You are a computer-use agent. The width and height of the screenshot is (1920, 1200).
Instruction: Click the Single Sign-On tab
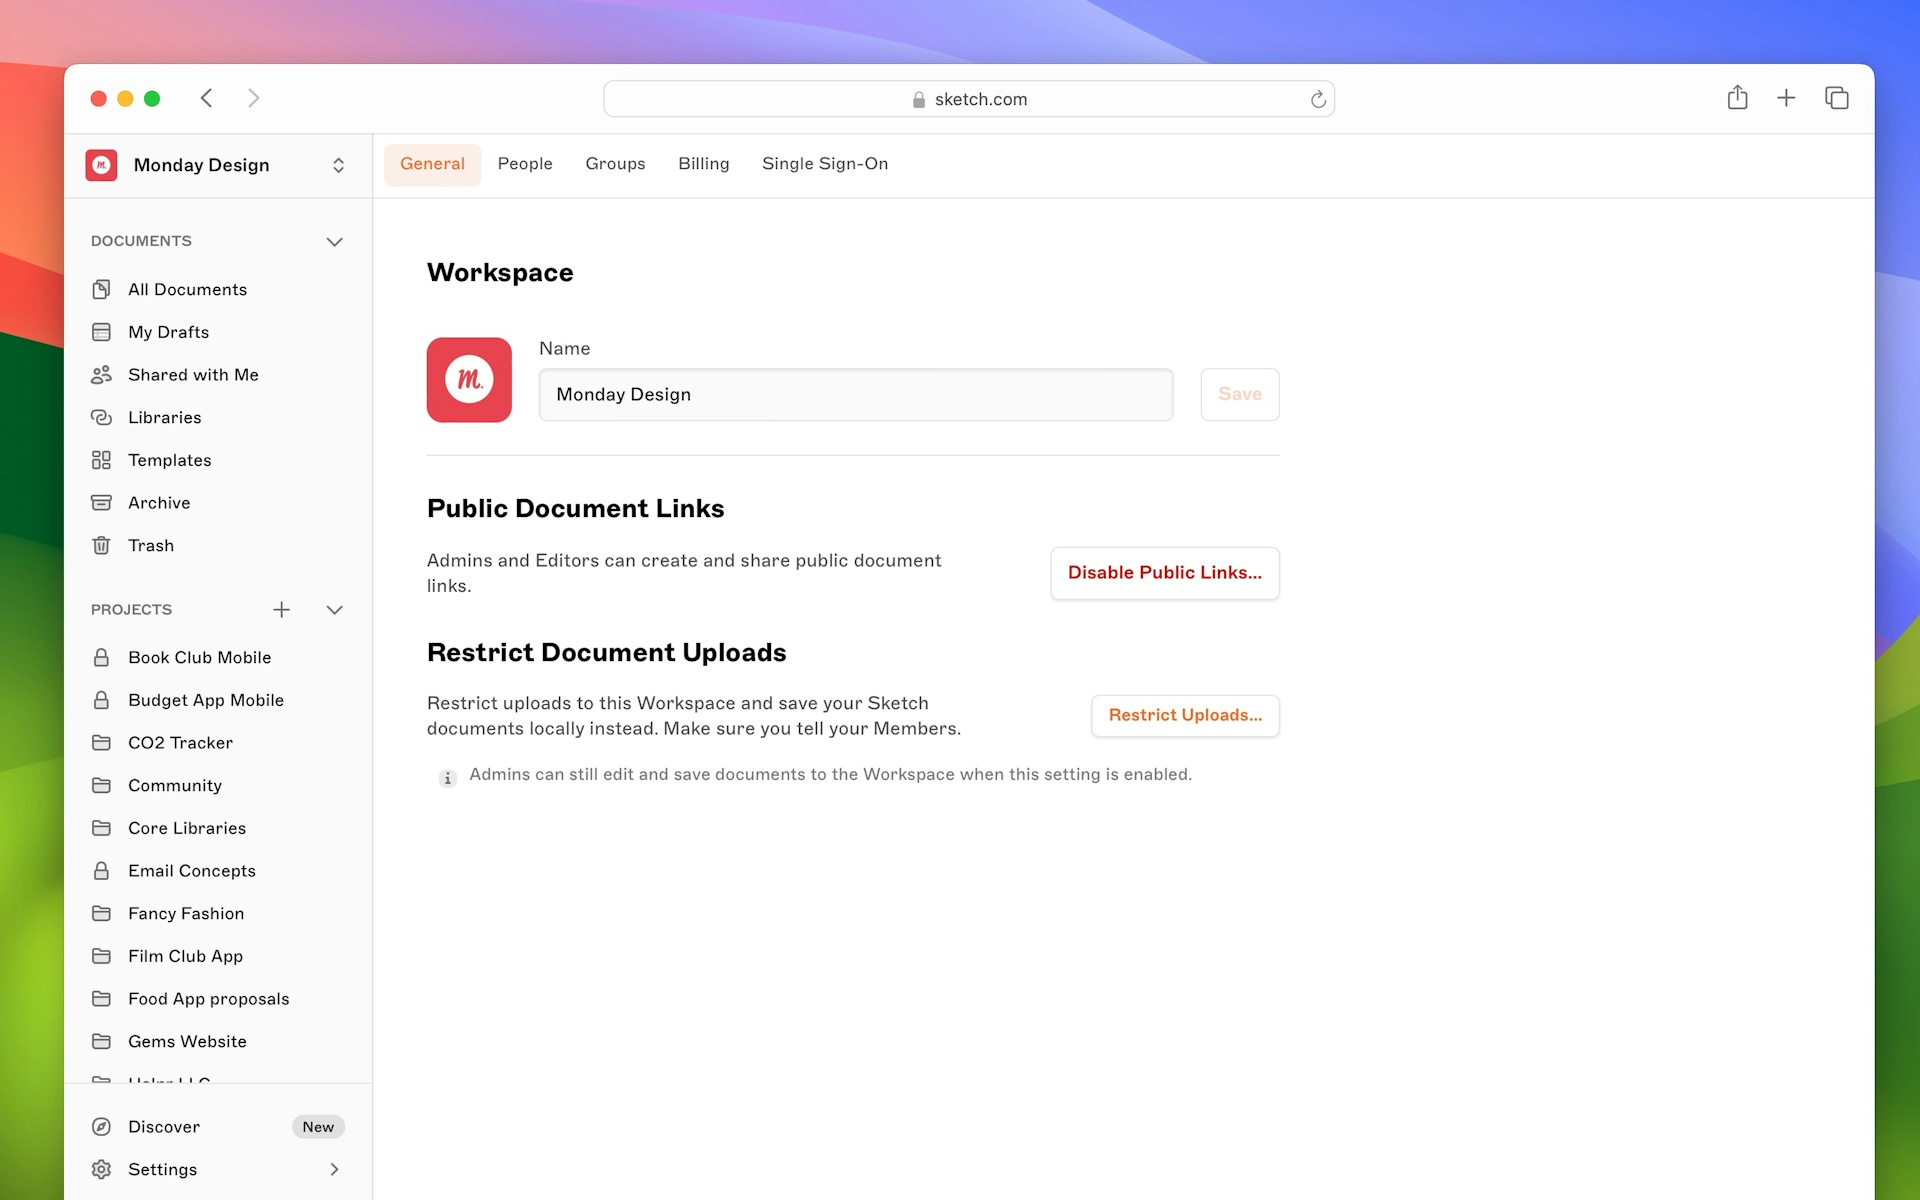point(825,163)
